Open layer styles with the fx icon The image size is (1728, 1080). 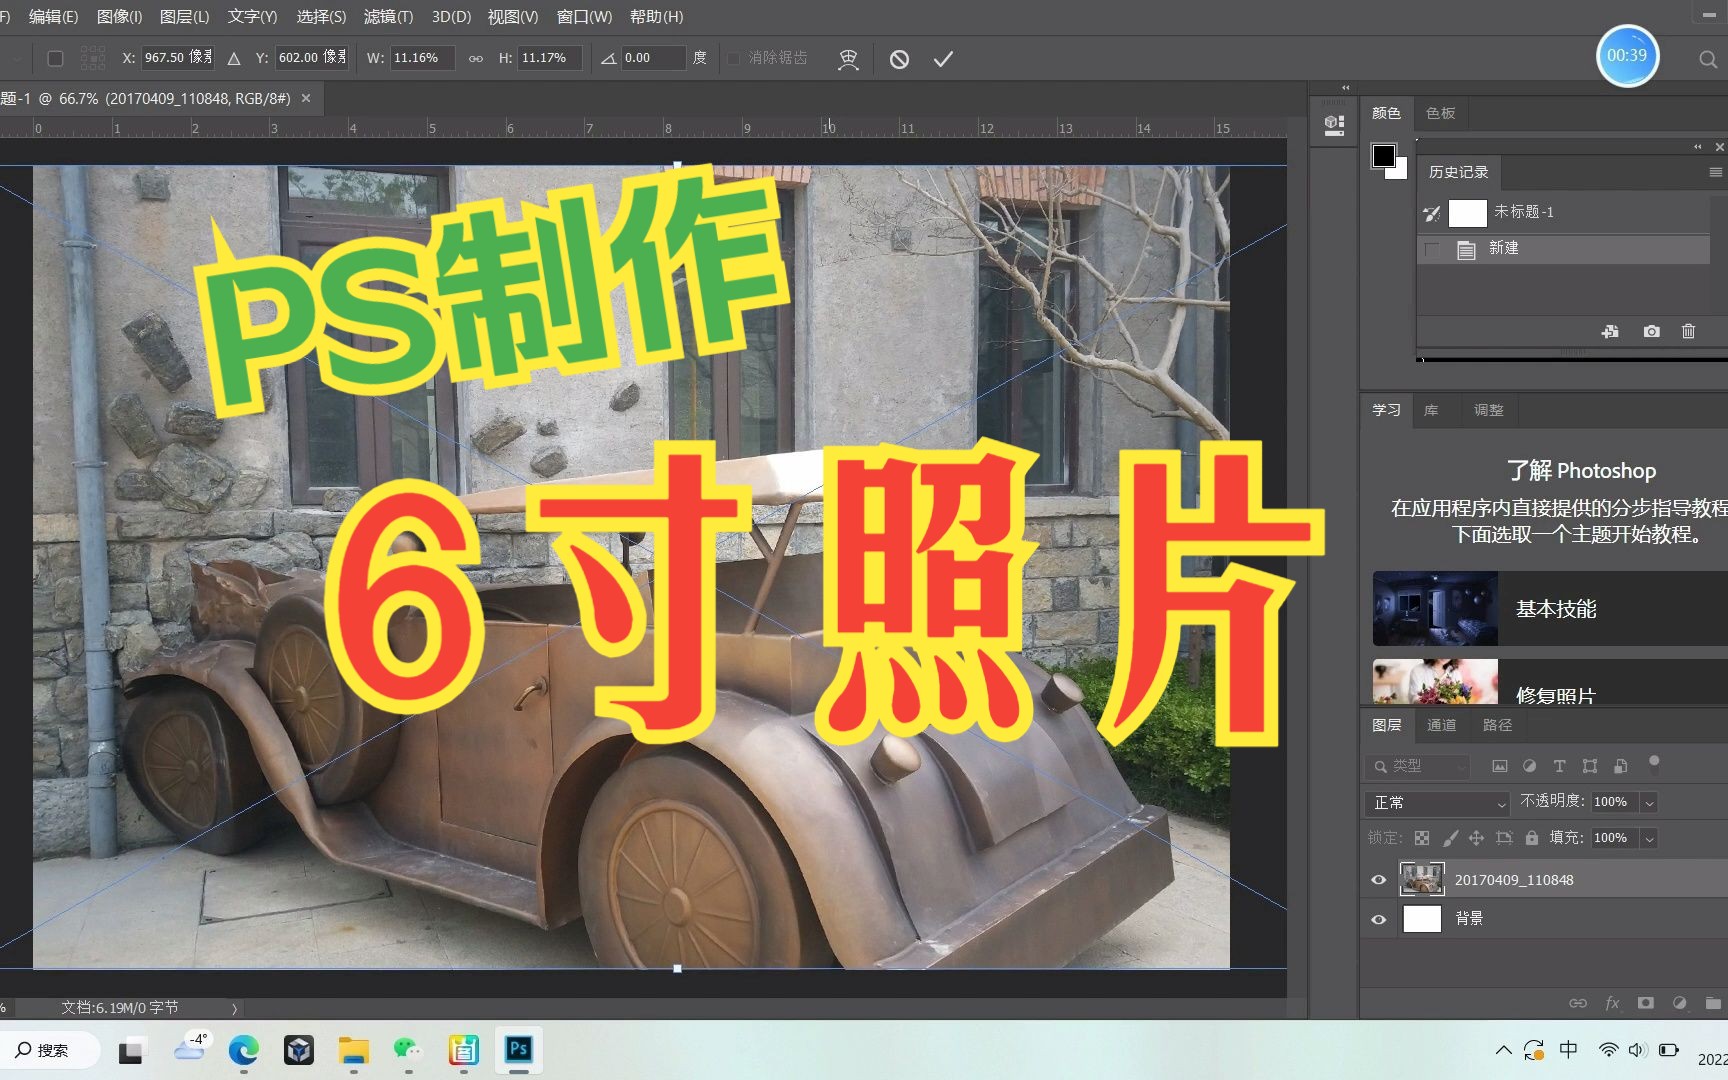pyautogui.click(x=1612, y=1002)
